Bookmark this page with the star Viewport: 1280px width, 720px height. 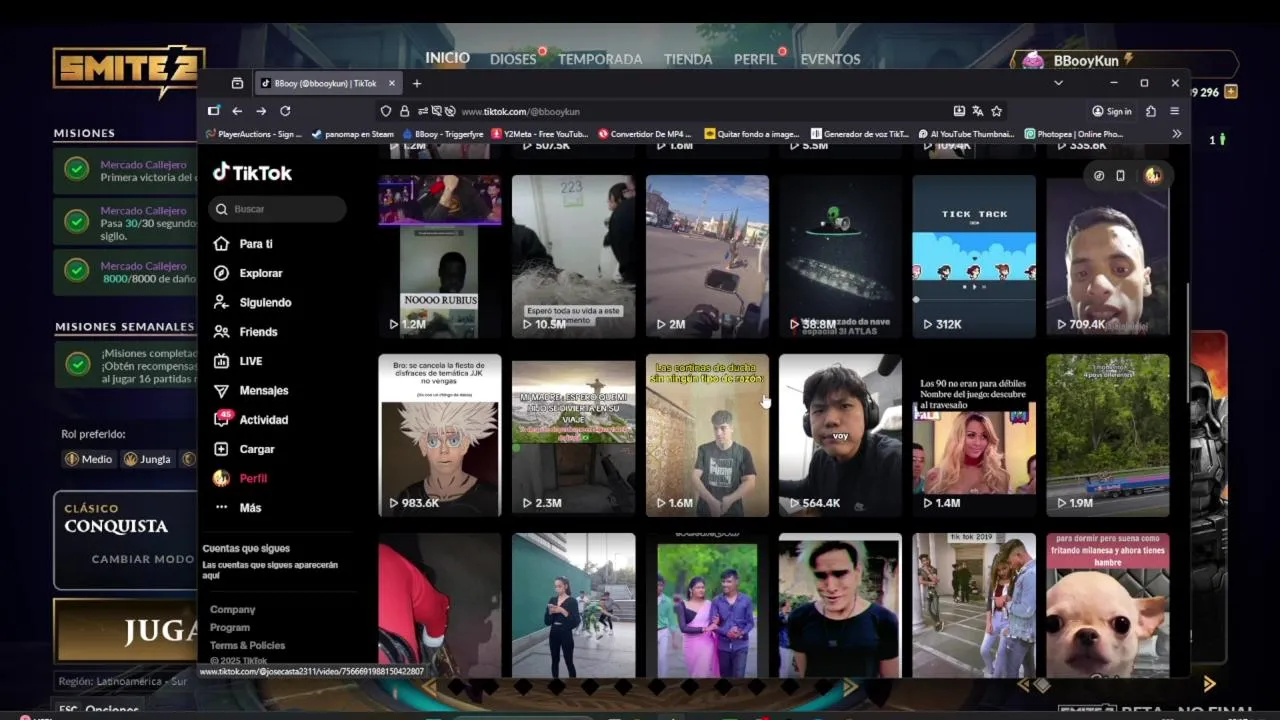[x=997, y=111]
